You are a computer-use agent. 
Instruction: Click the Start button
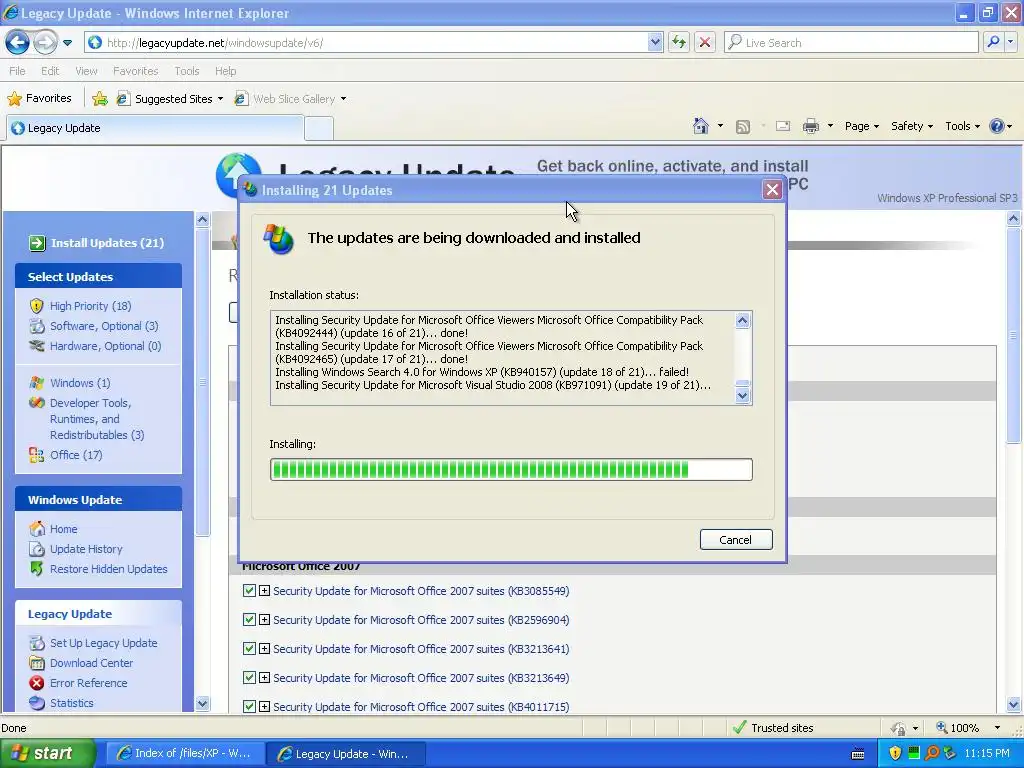(x=47, y=754)
